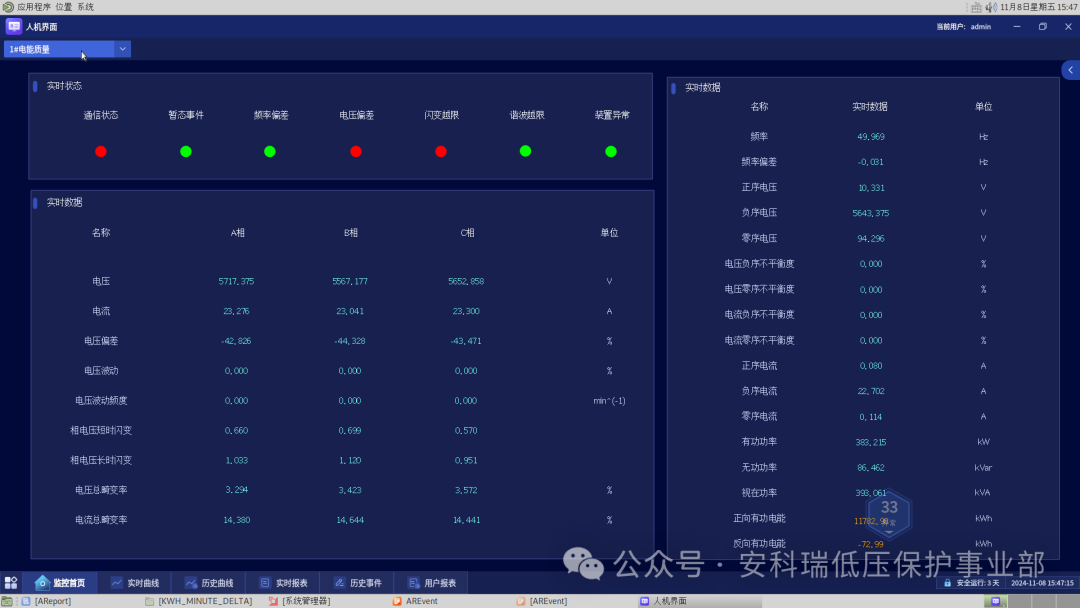Click the event icon on 历史事件

340,583
